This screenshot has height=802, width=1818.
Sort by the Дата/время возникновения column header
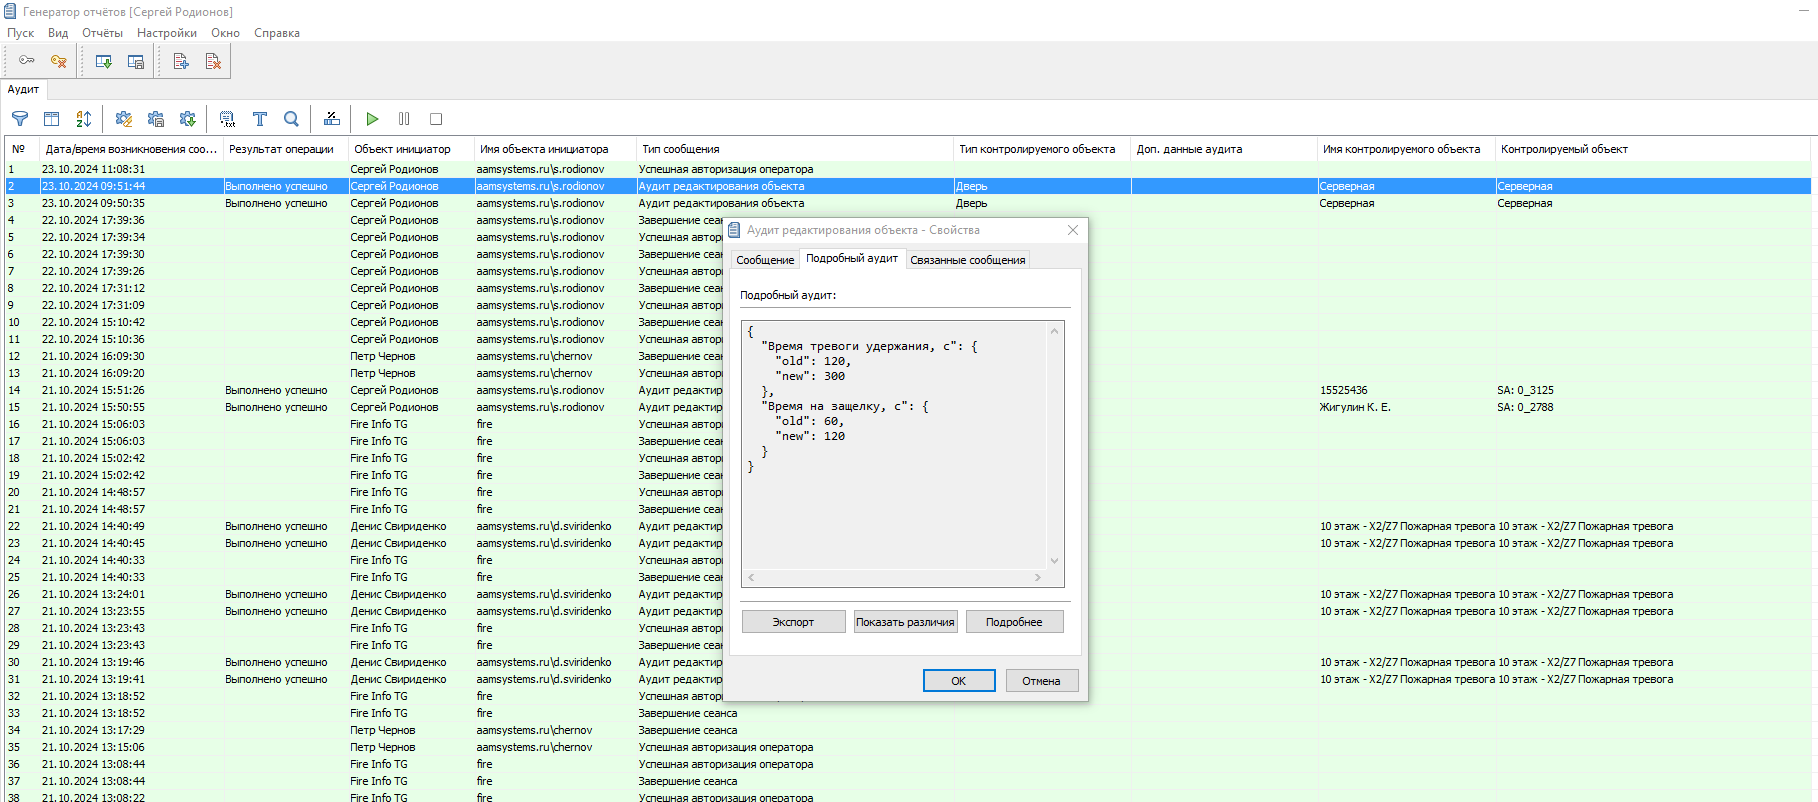131,149
